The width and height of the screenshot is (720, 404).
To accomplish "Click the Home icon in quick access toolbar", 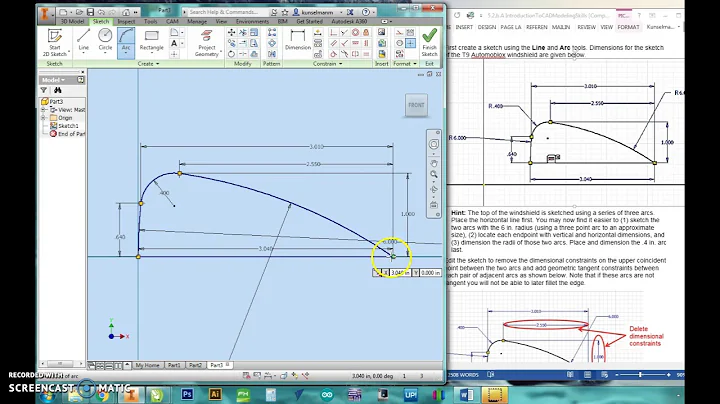I will pyautogui.click(x=126, y=12).
